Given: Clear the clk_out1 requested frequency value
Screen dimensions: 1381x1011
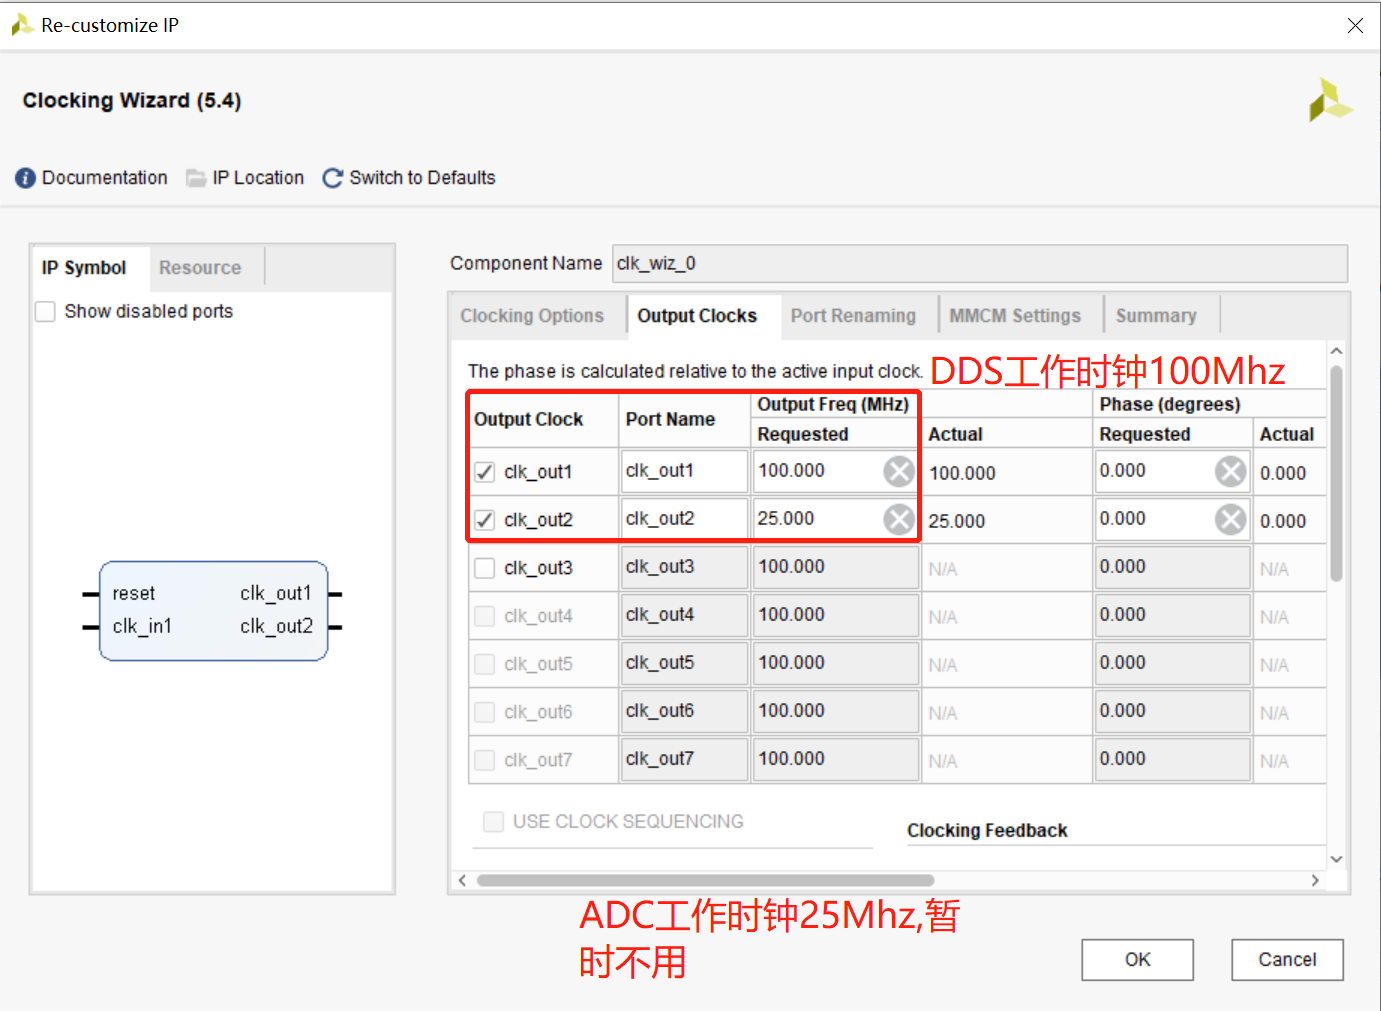Looking at the screenshot, I should (x=899, y=471).
